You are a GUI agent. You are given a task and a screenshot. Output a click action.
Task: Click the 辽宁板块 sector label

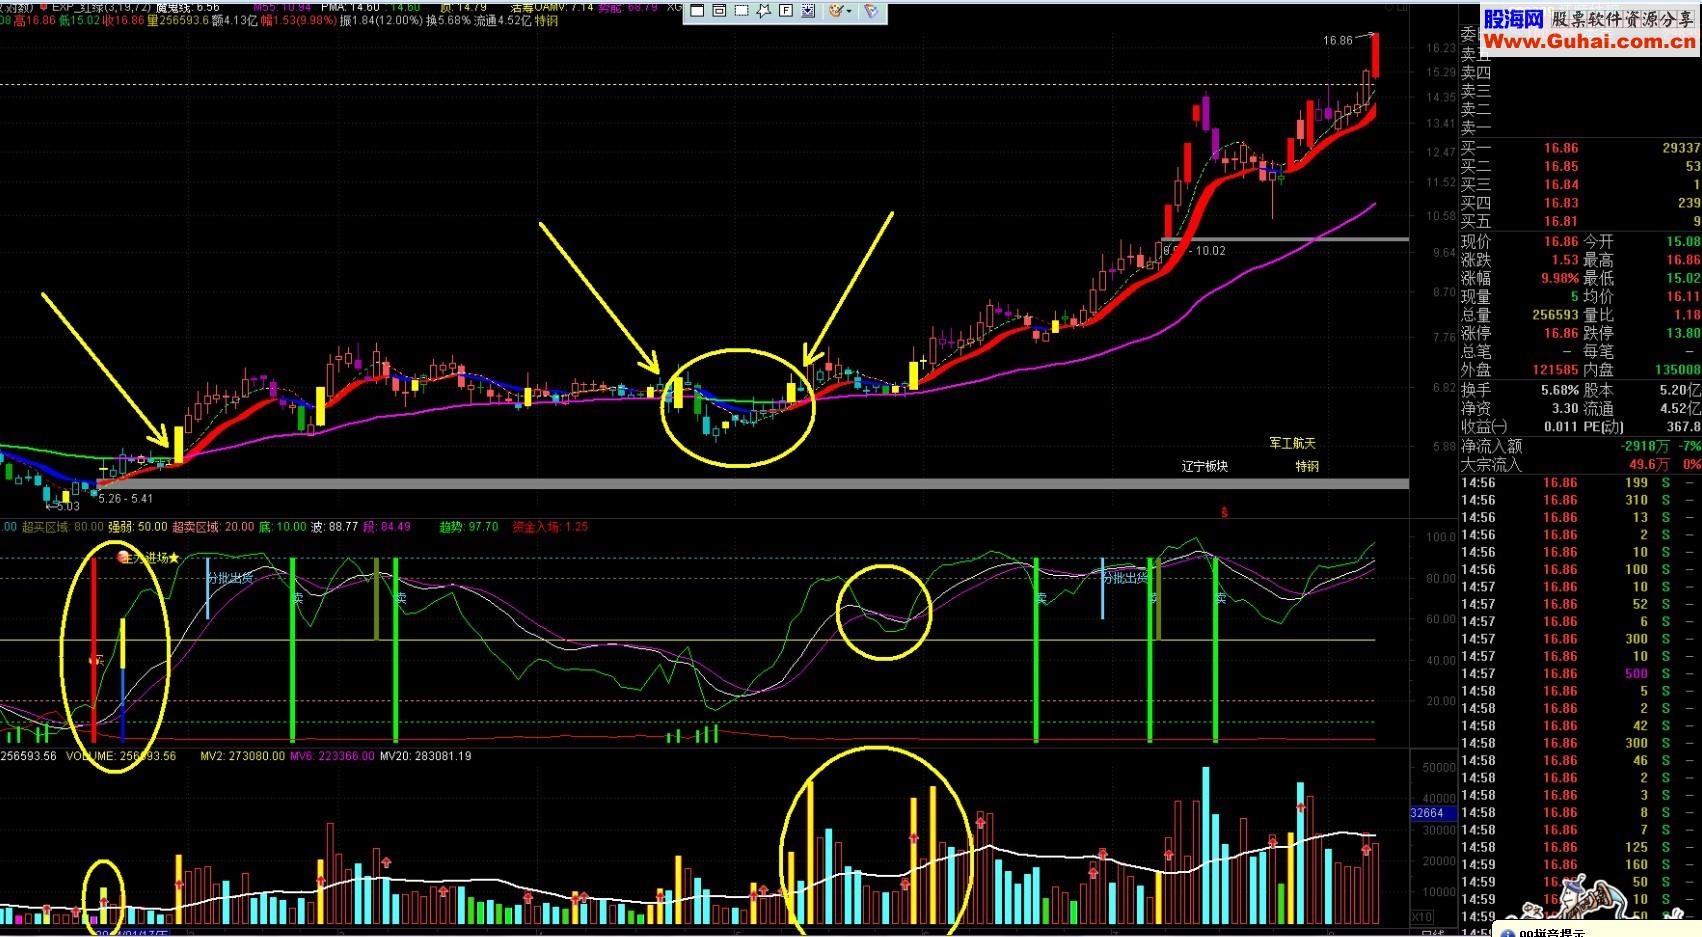coord(1204,466)
